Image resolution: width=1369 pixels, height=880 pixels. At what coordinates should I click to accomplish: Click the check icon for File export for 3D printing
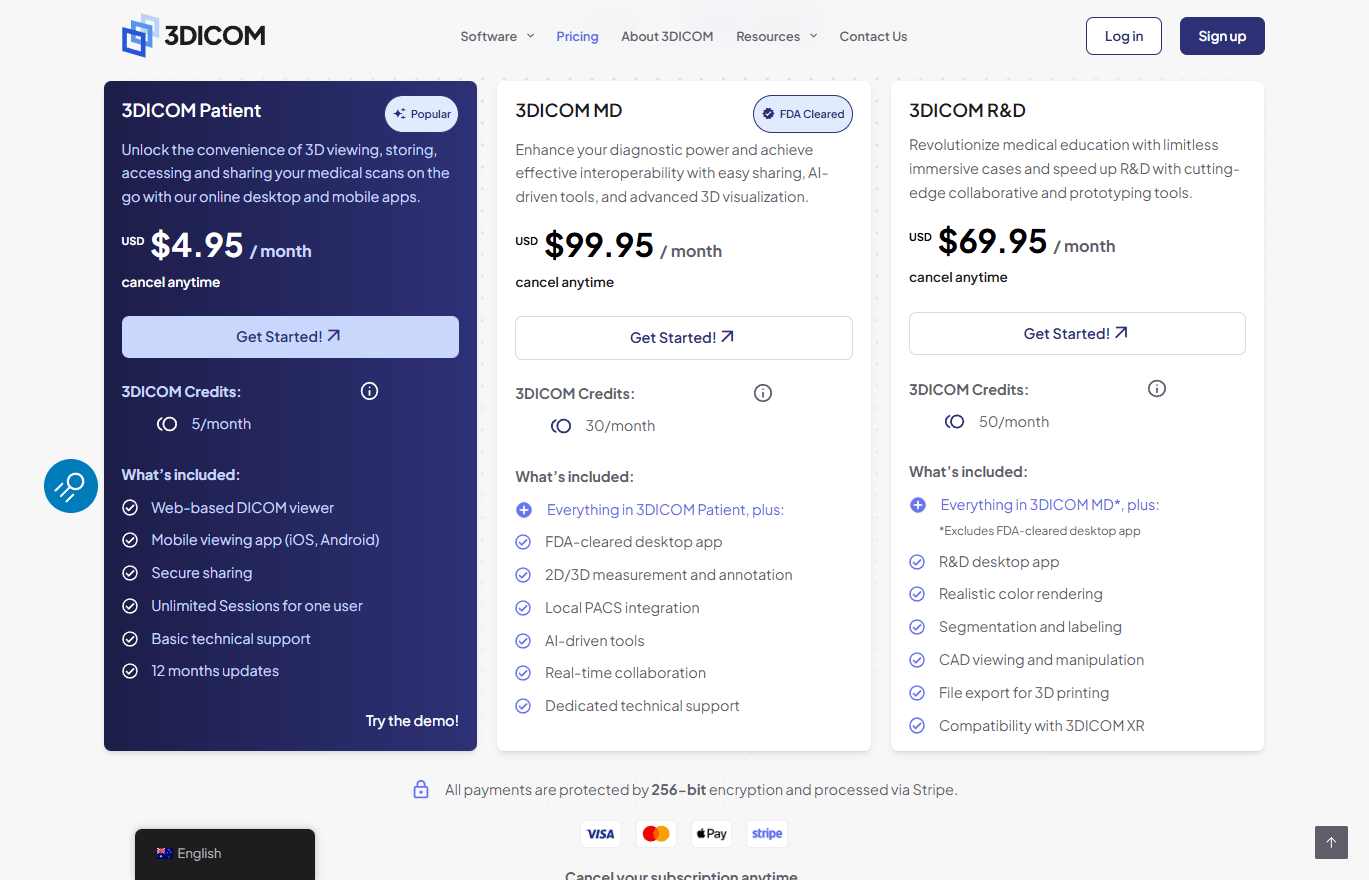click(917, 693)
